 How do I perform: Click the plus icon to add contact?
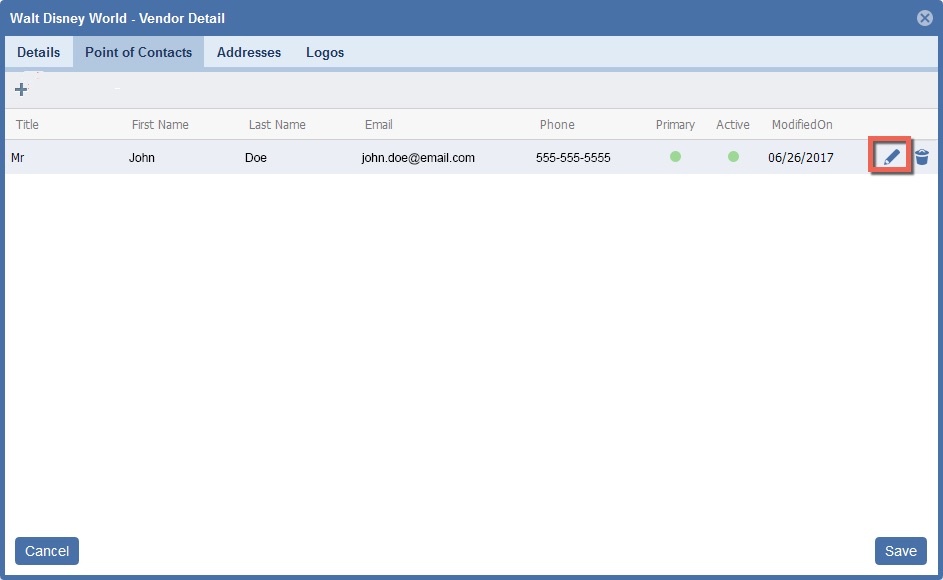coord(21,90)
